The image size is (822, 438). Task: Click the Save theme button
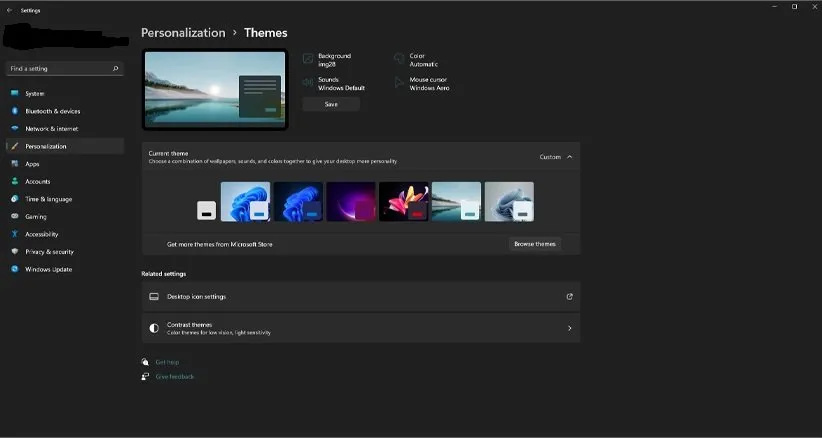[x=331, y=104]
